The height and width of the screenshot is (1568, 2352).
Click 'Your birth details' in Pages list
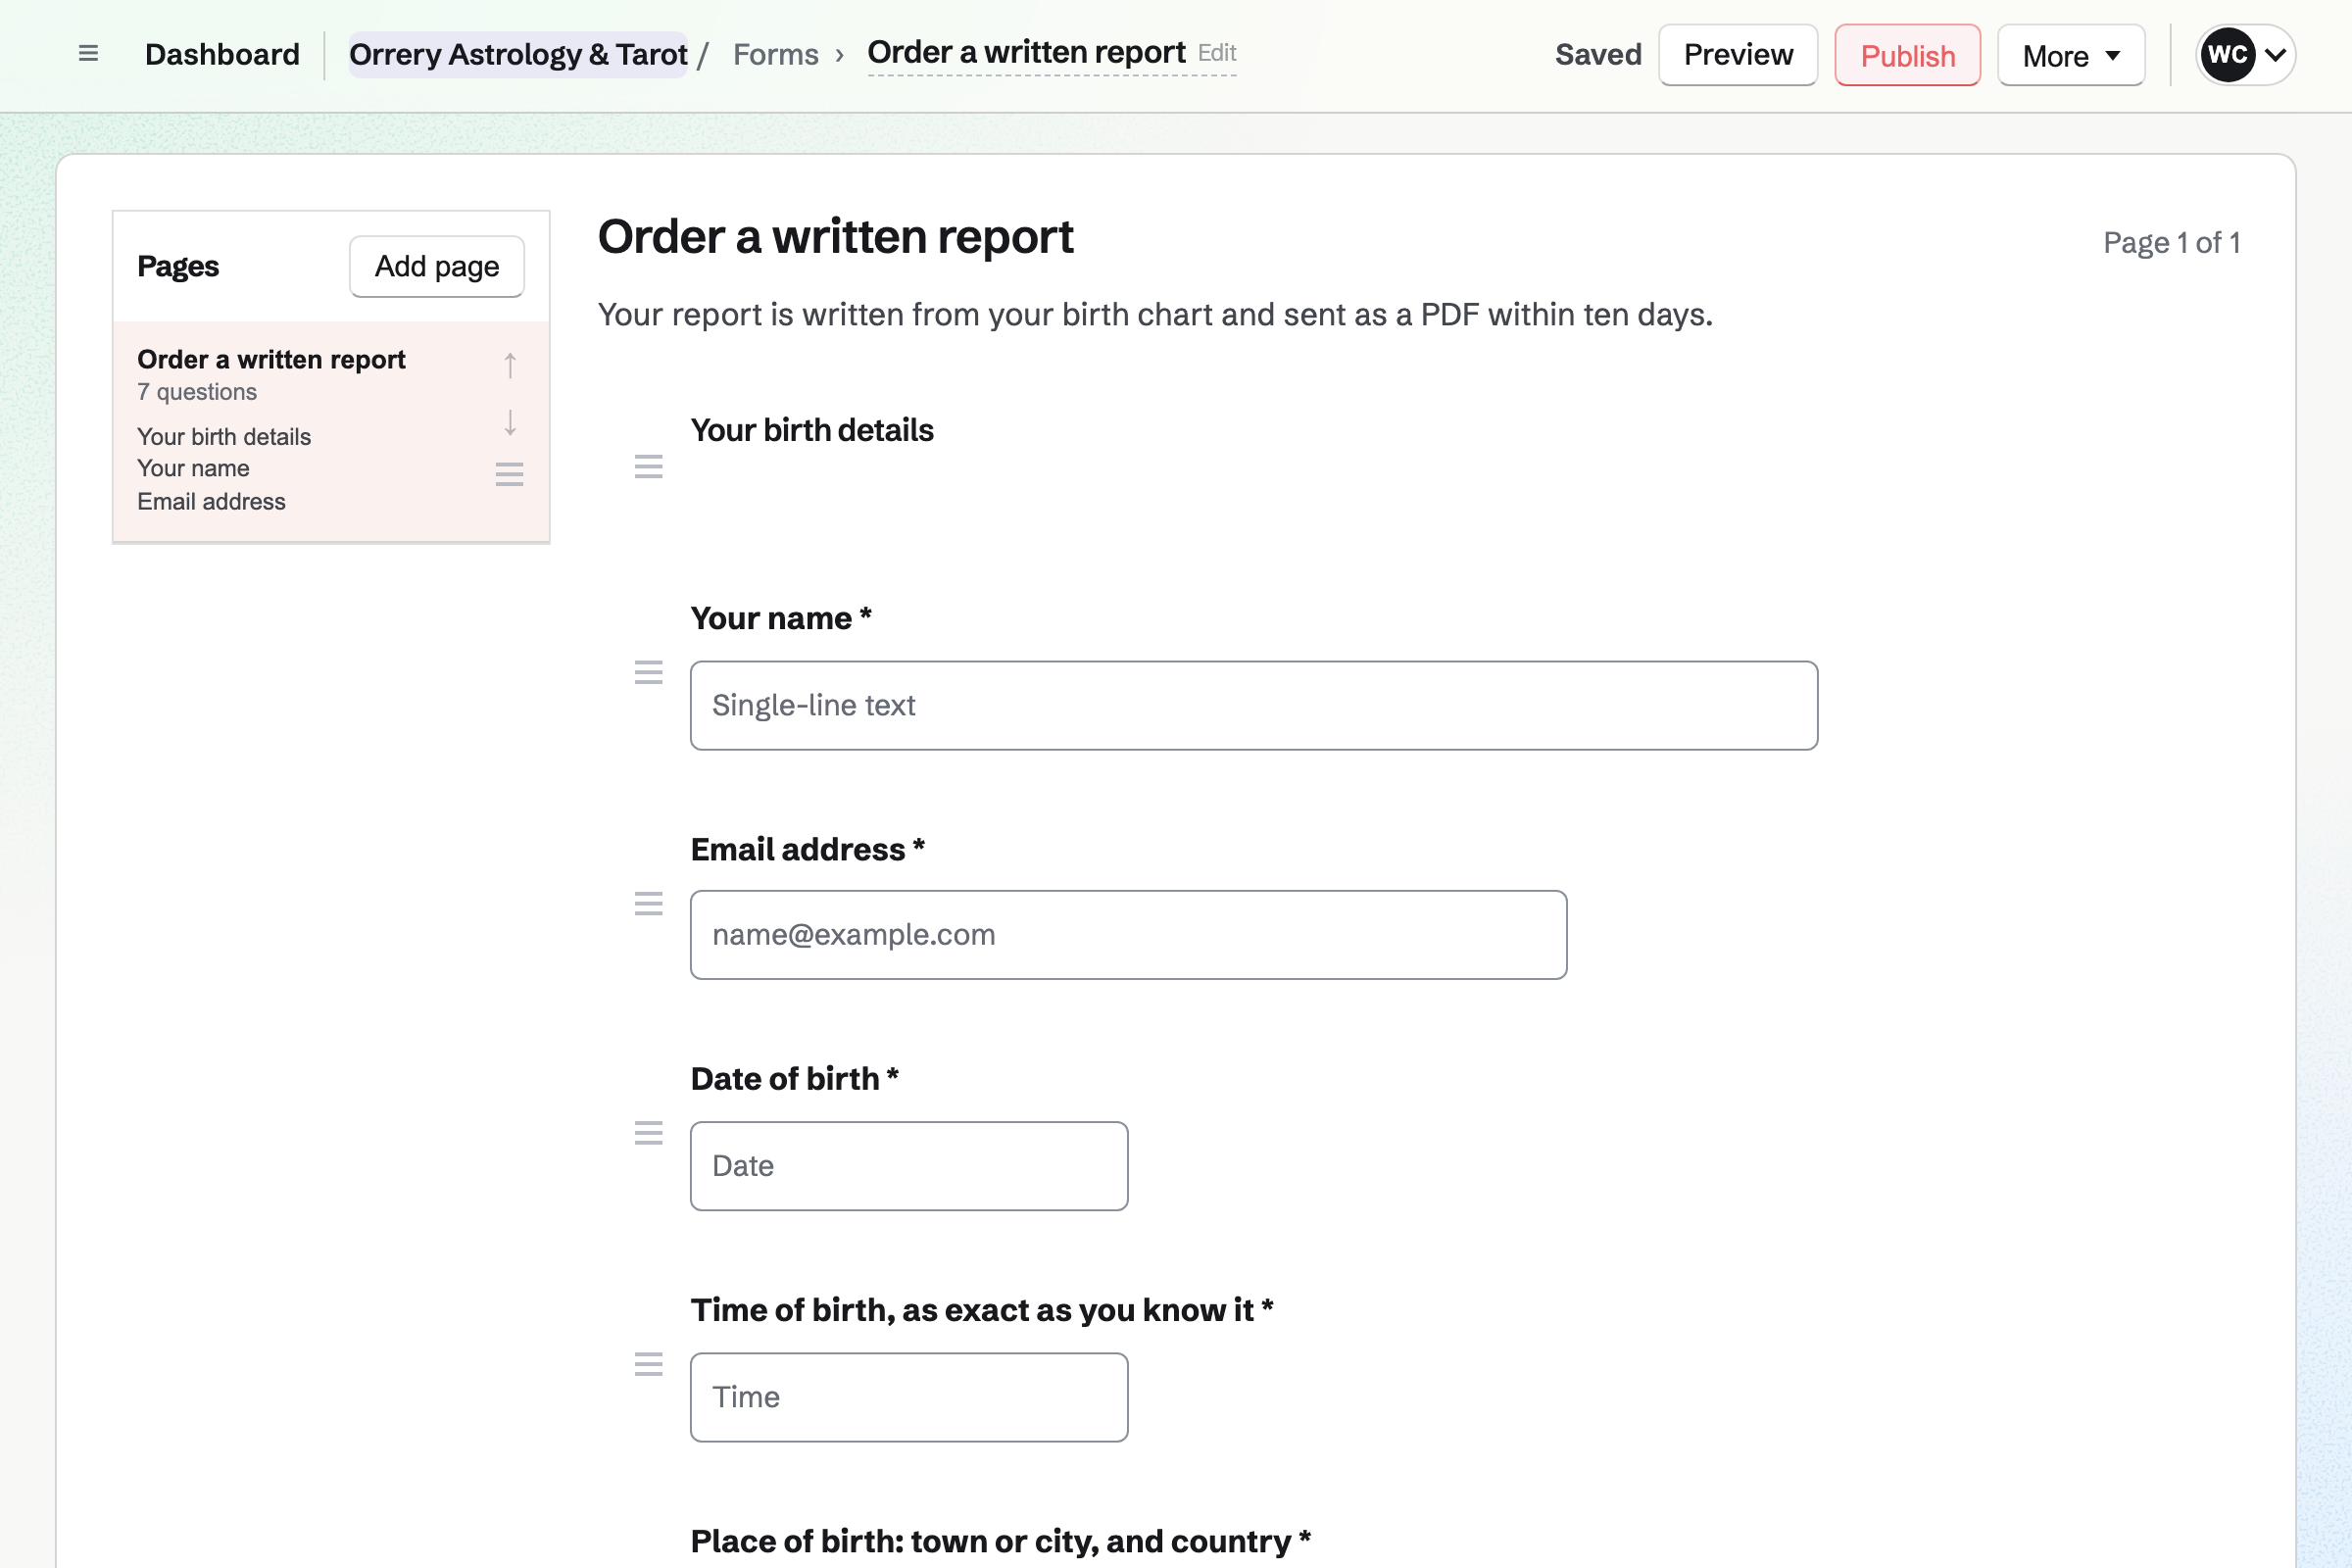pos(224,436)
